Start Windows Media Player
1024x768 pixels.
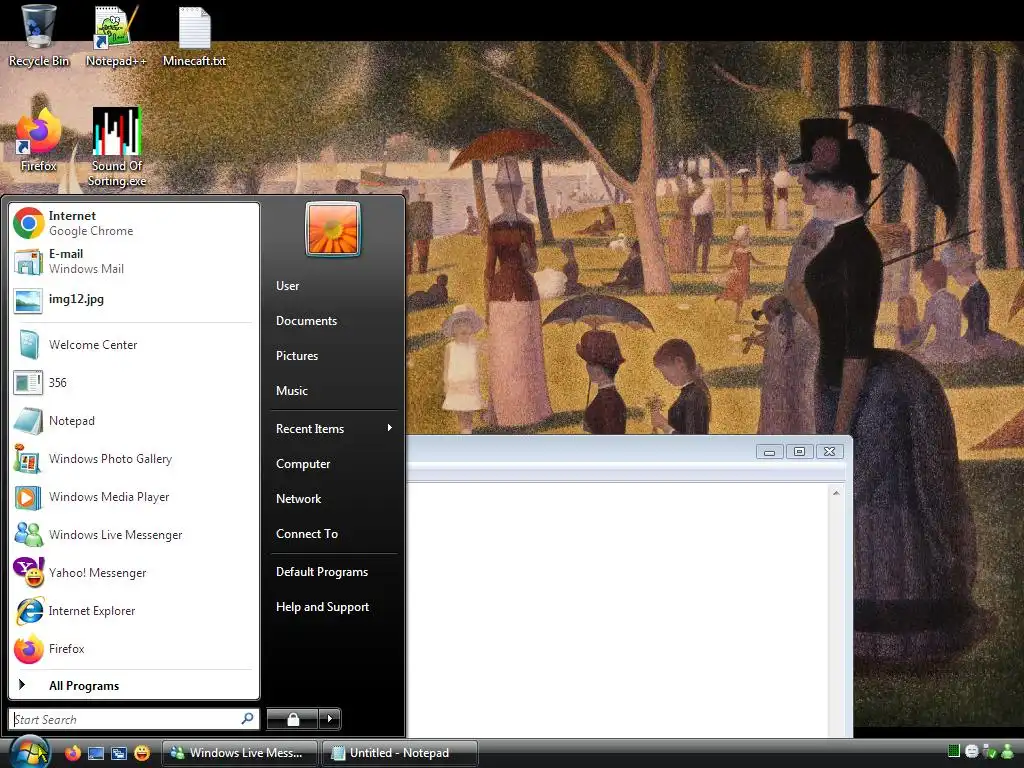pos(133,497)
